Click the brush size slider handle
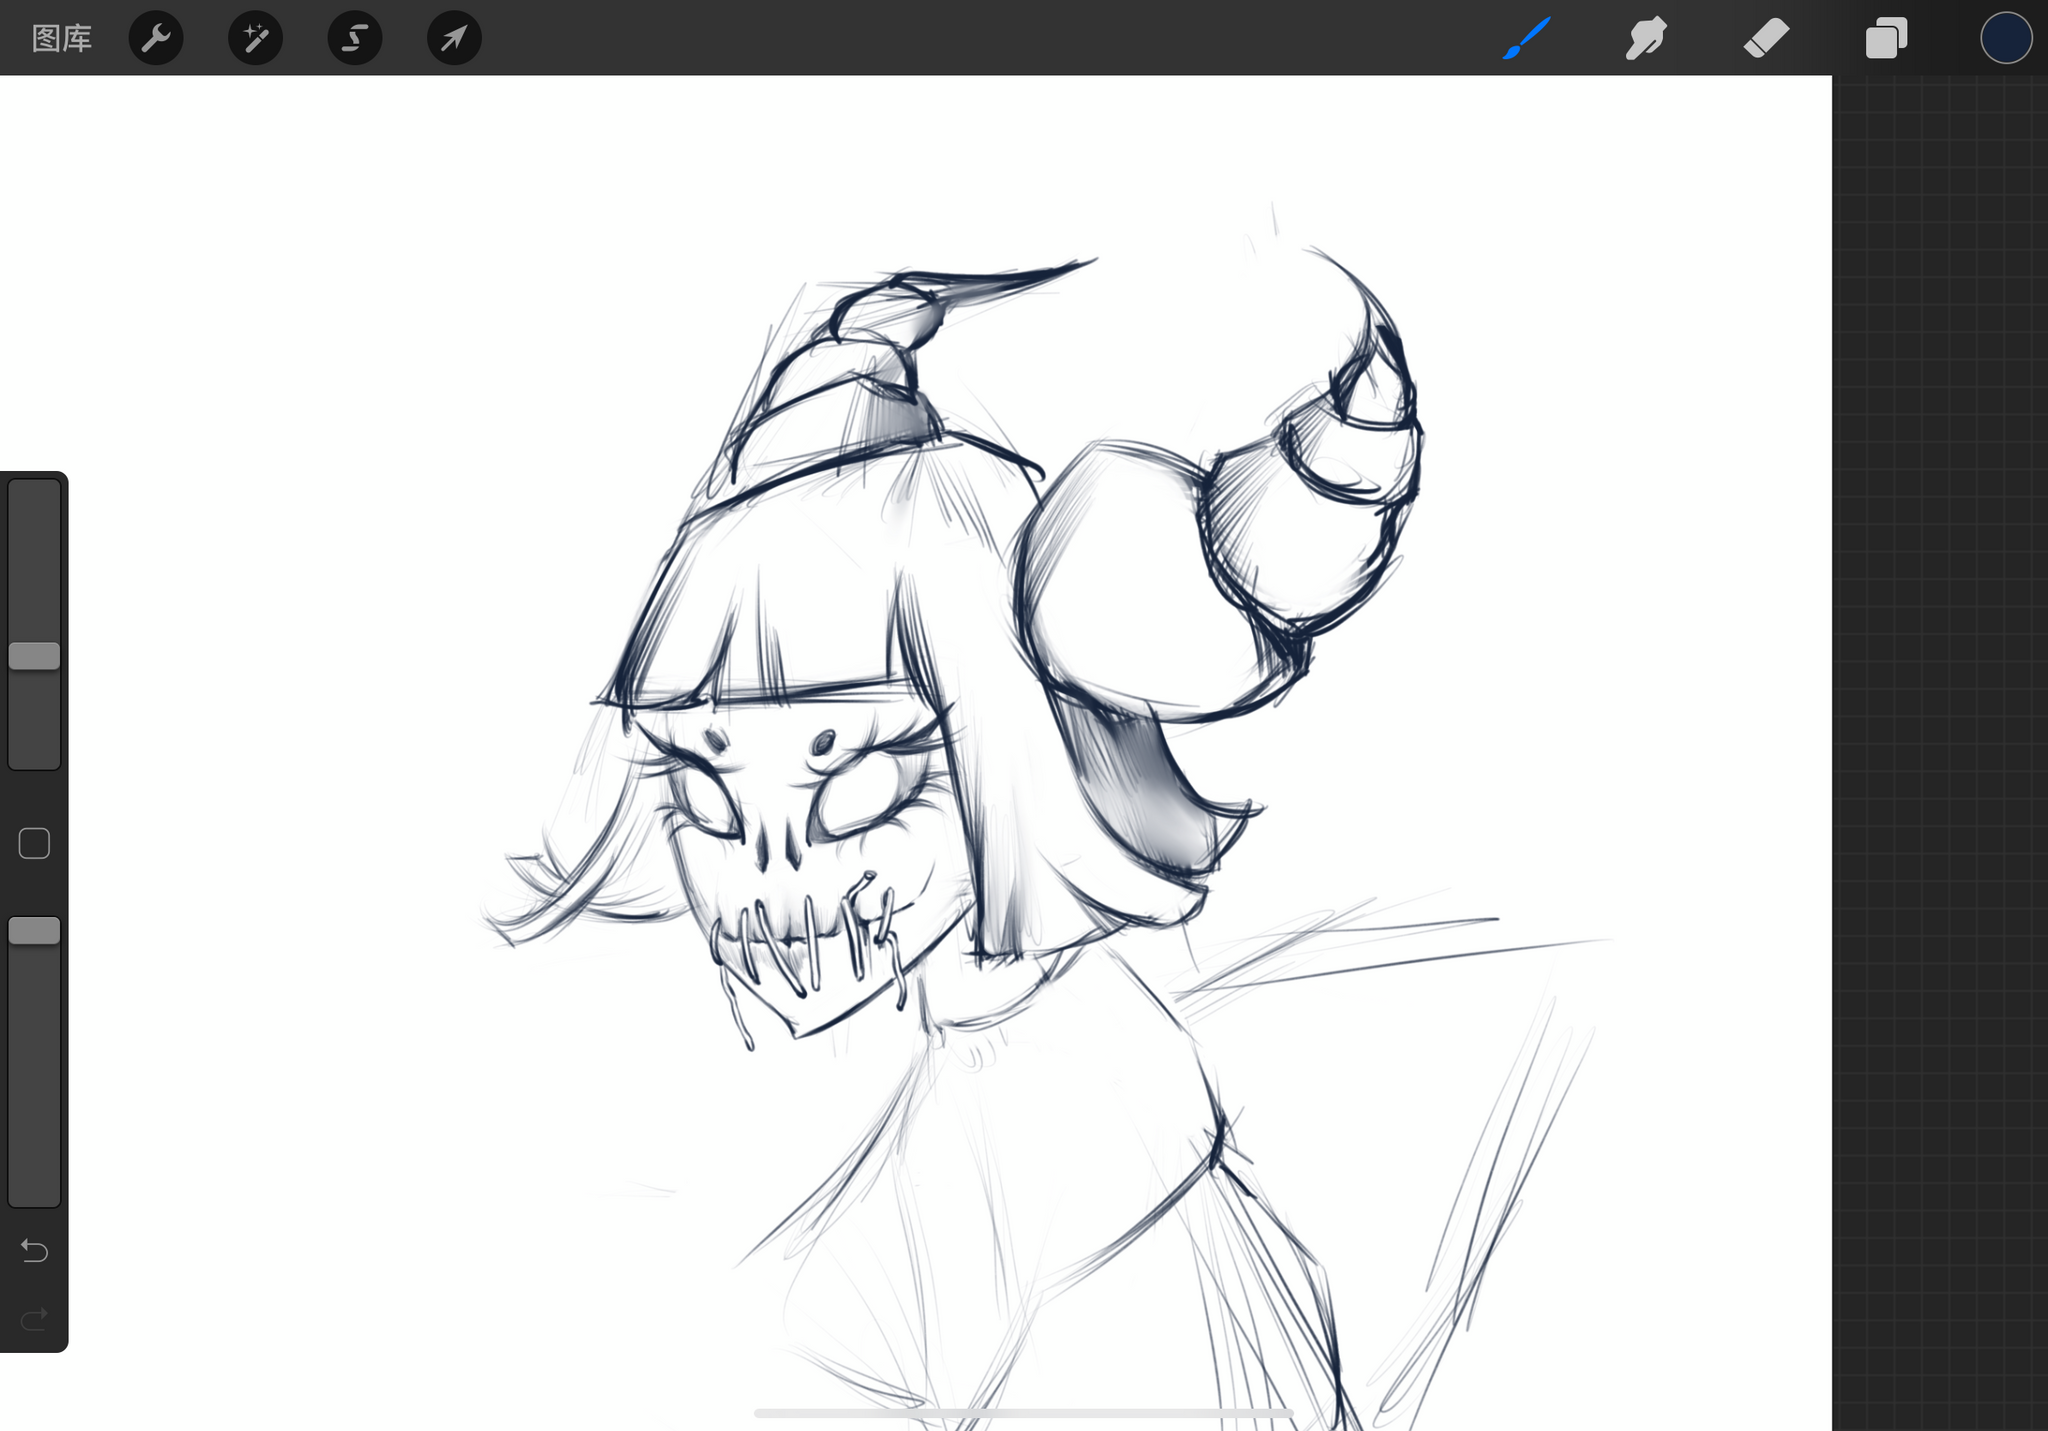Image resolution: width=2048 pixels, height=1431 pixels. coord(34,656)
